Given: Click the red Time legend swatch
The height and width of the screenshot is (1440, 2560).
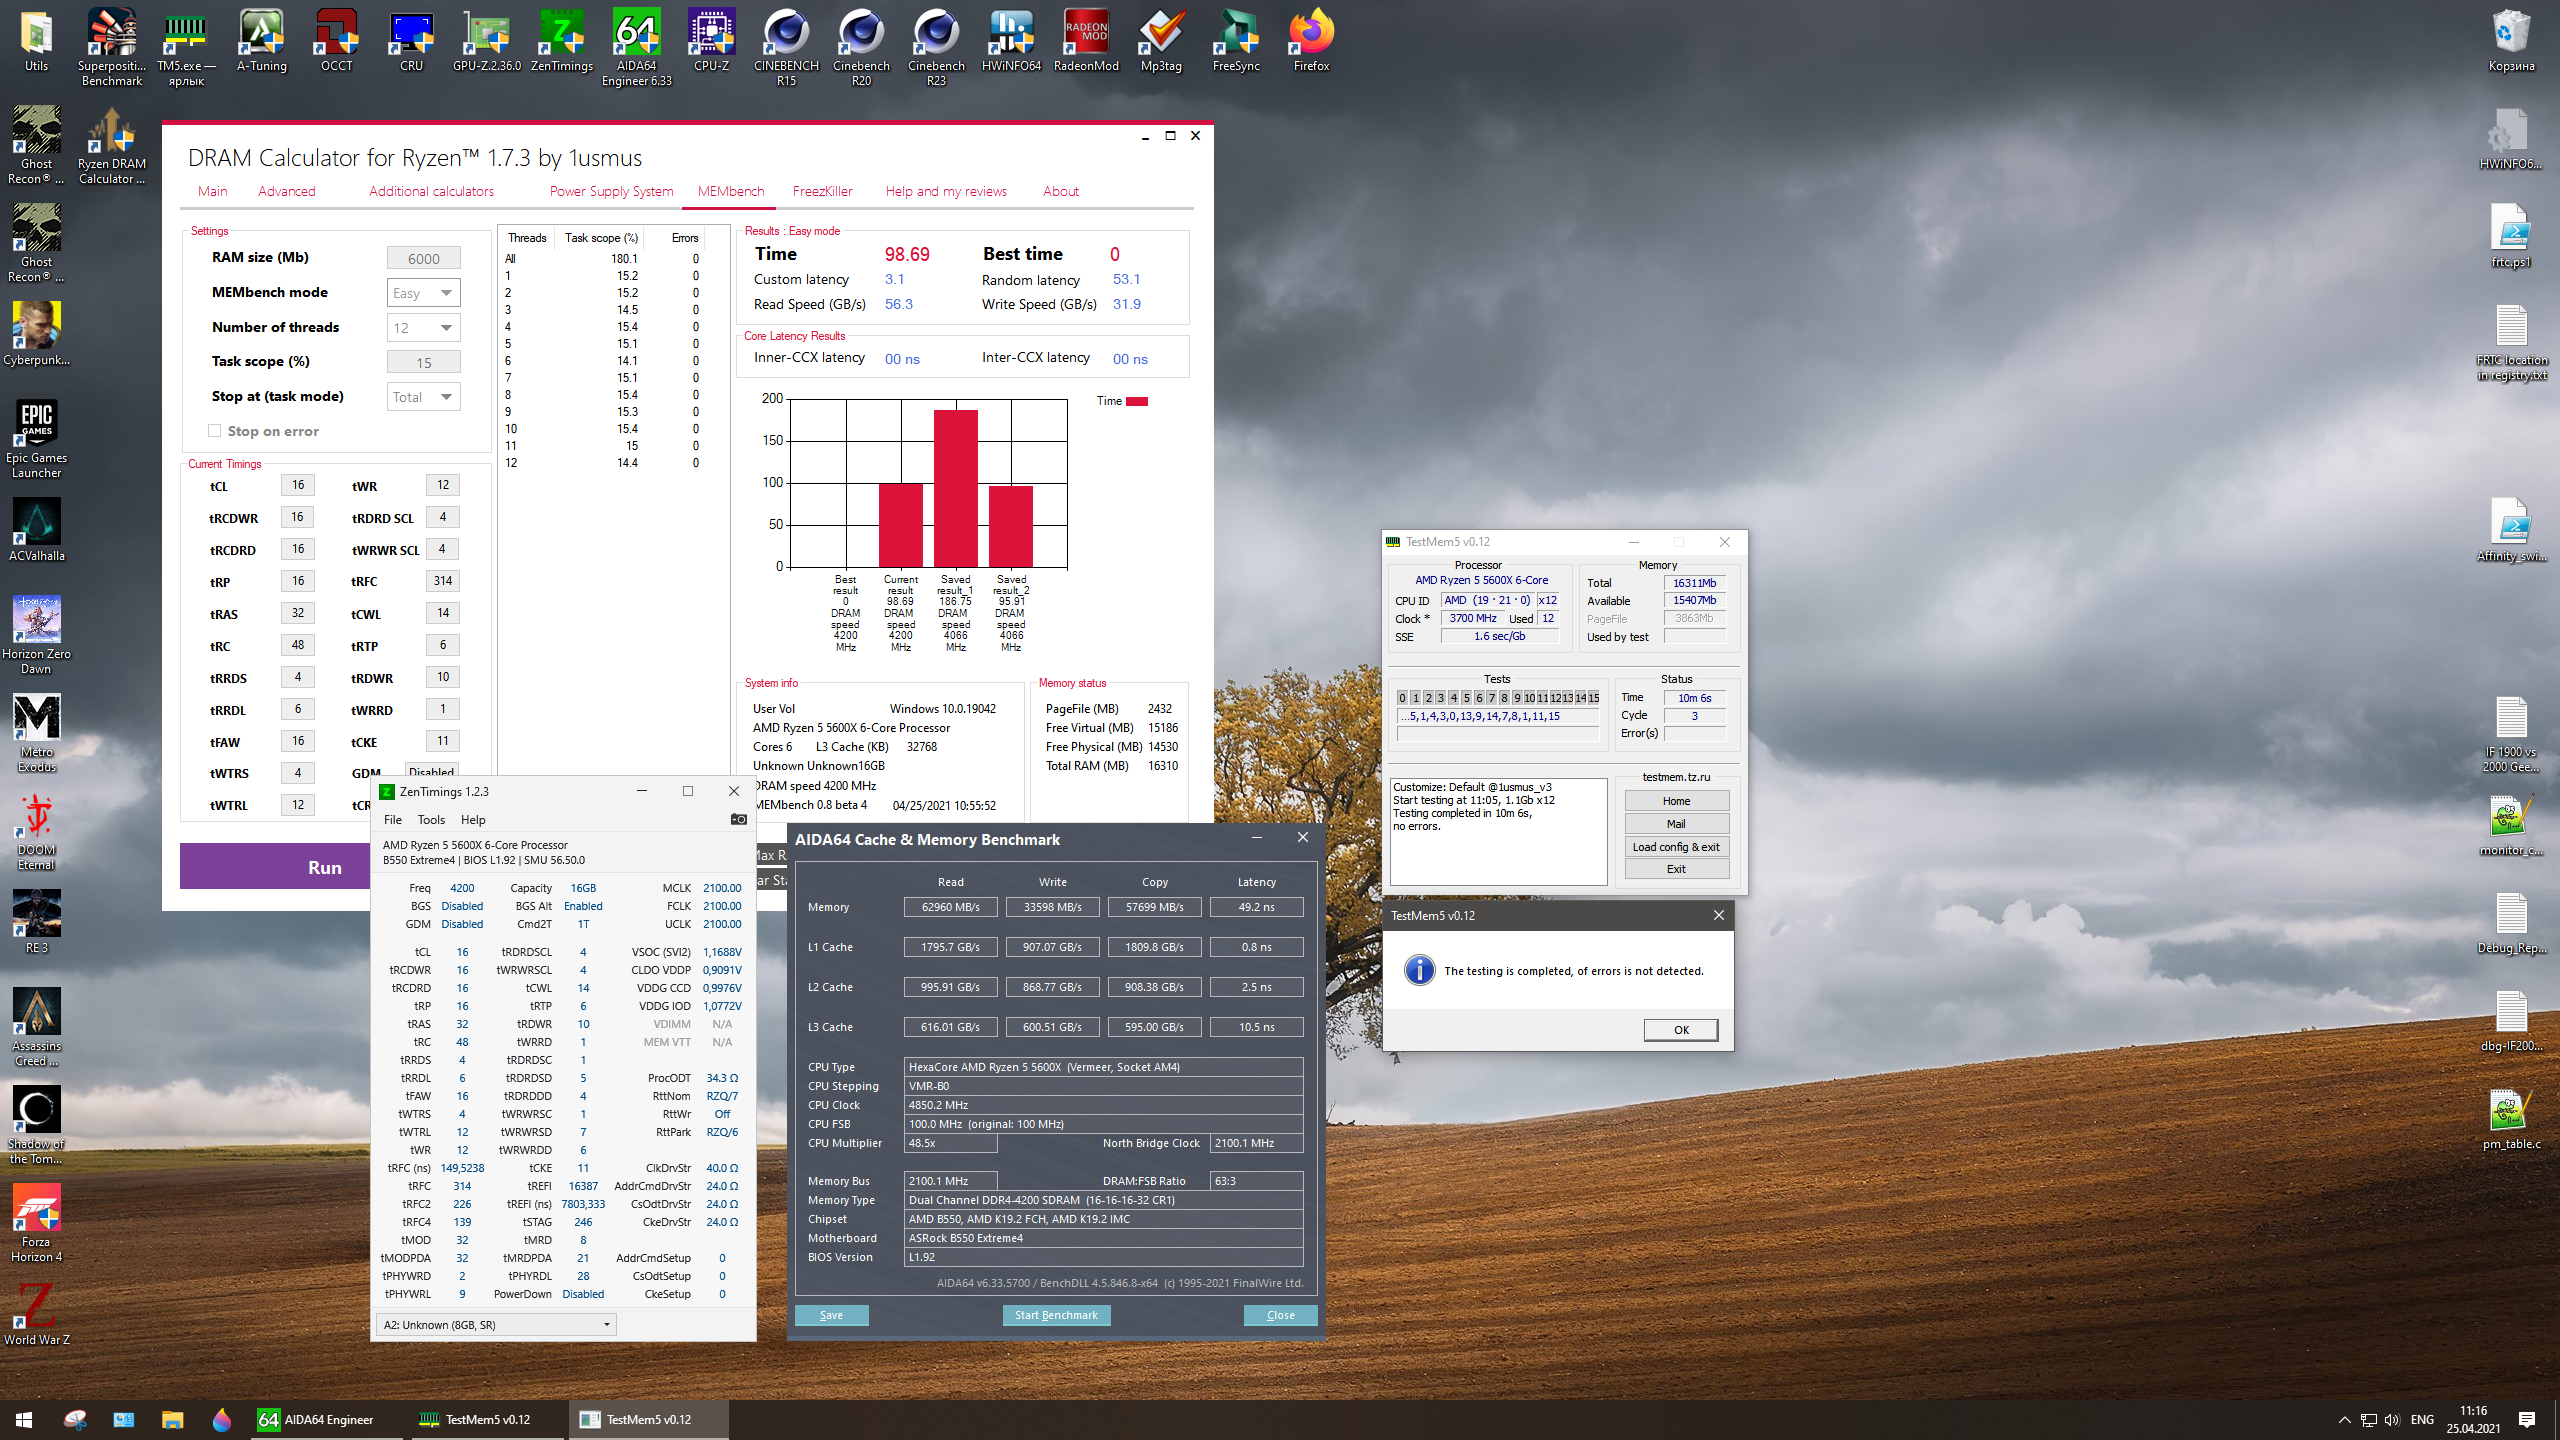Looking at the screenshot, I should 1137,401.
